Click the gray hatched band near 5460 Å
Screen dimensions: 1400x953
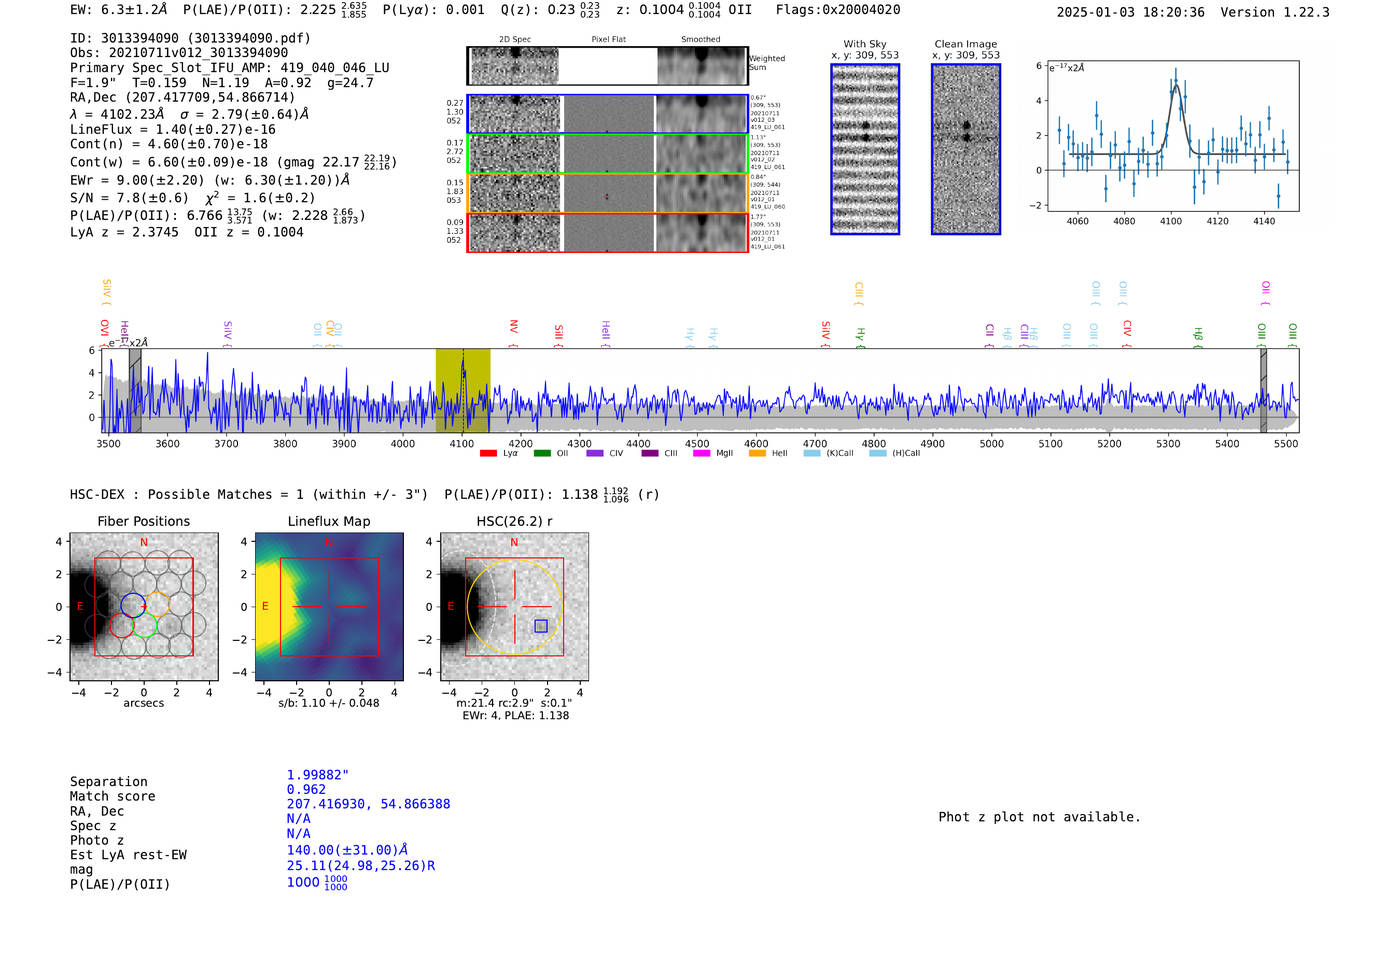[1263, 390]
